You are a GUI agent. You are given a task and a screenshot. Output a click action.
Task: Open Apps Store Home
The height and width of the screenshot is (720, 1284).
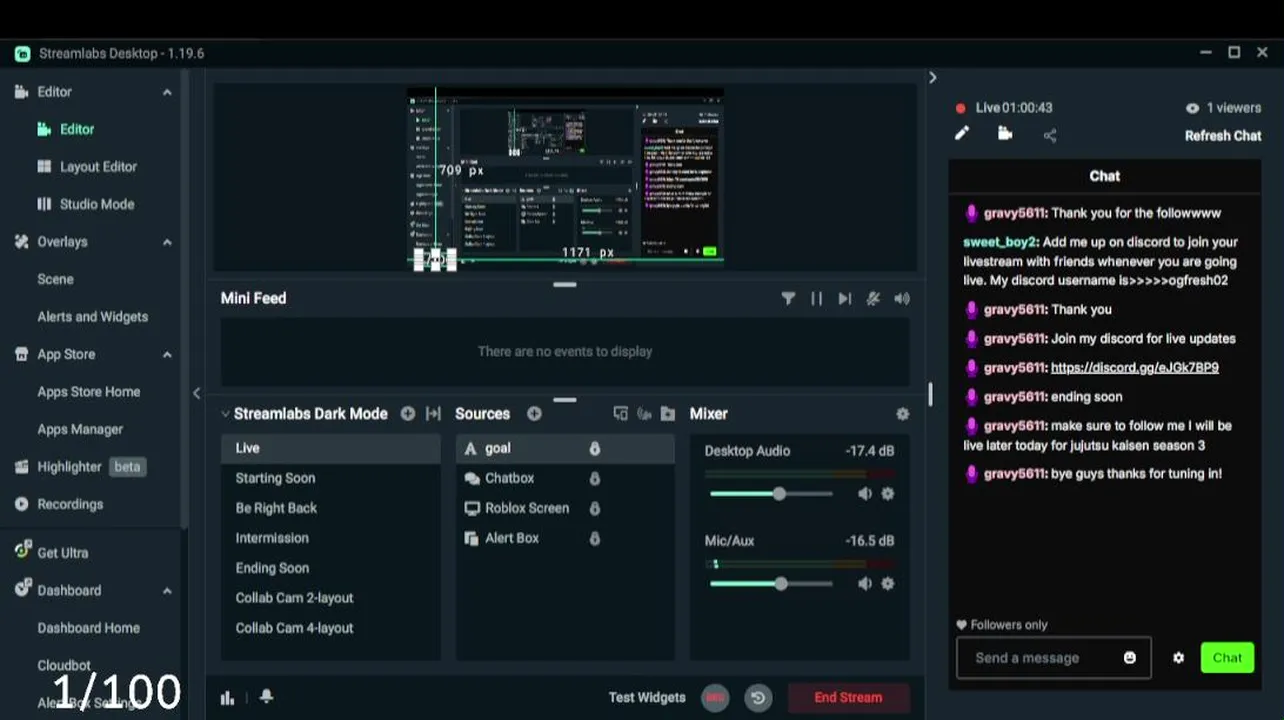(x=89, y=392)
